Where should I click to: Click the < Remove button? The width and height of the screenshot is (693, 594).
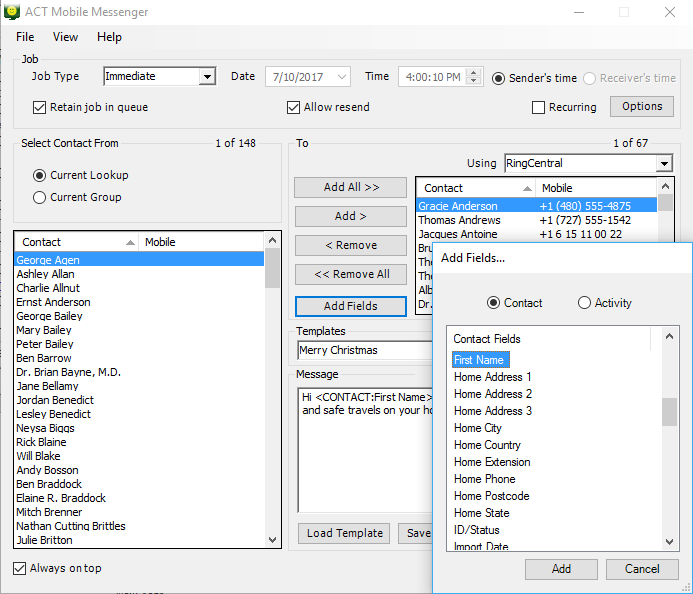(351, 245)
